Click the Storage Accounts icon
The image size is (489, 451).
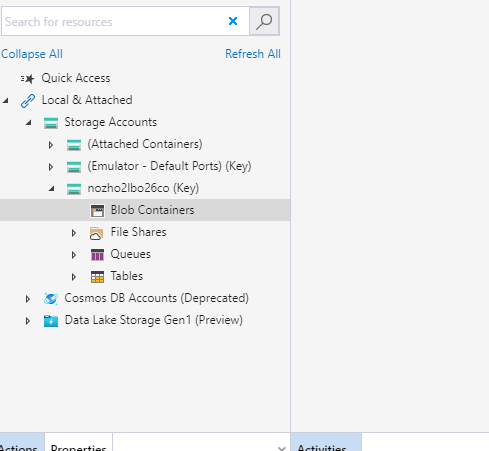pos(51,123)
